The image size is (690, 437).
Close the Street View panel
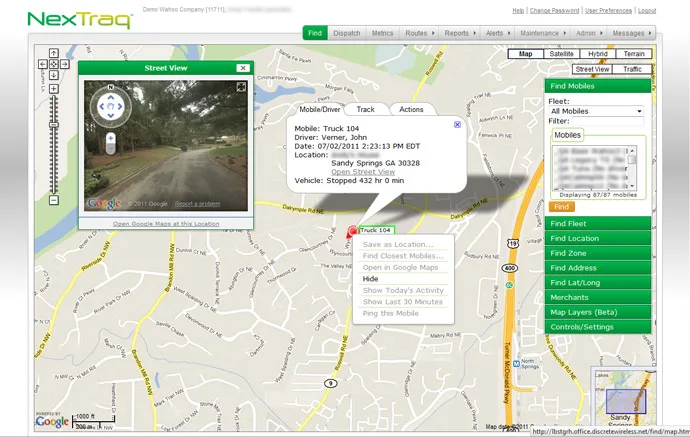coord(243,68)
